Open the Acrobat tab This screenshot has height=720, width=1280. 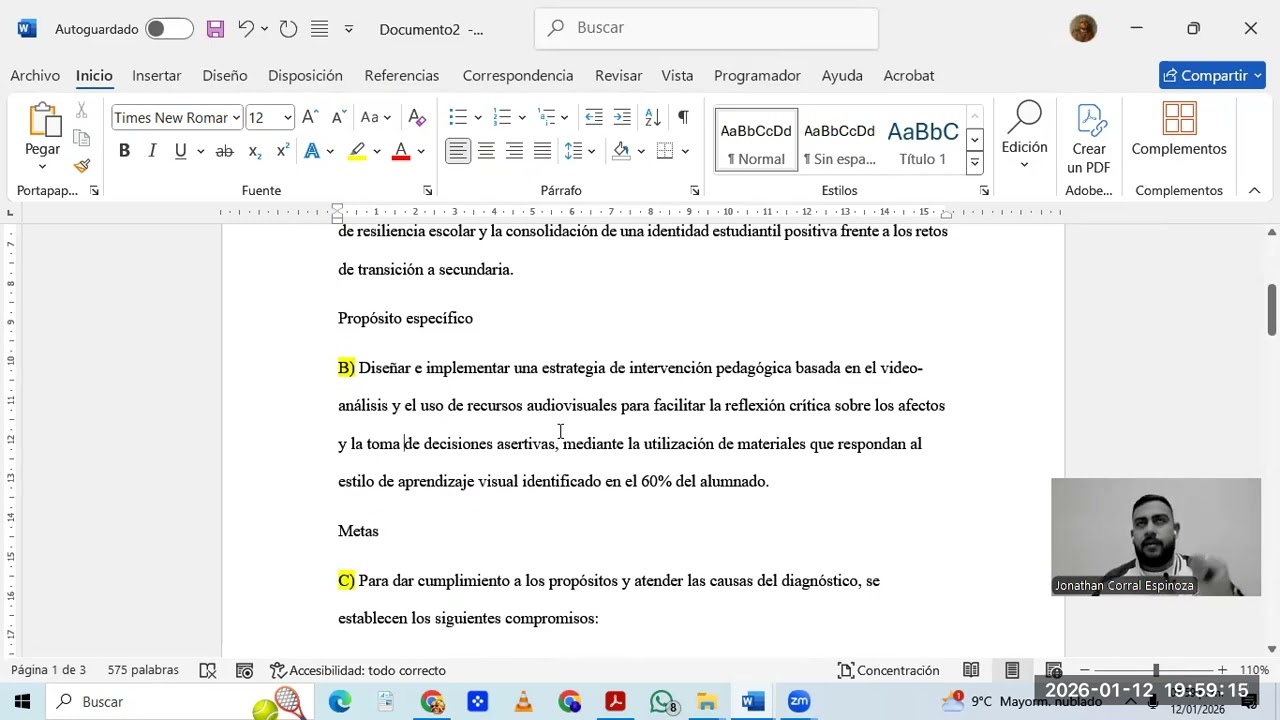[909, 76]
